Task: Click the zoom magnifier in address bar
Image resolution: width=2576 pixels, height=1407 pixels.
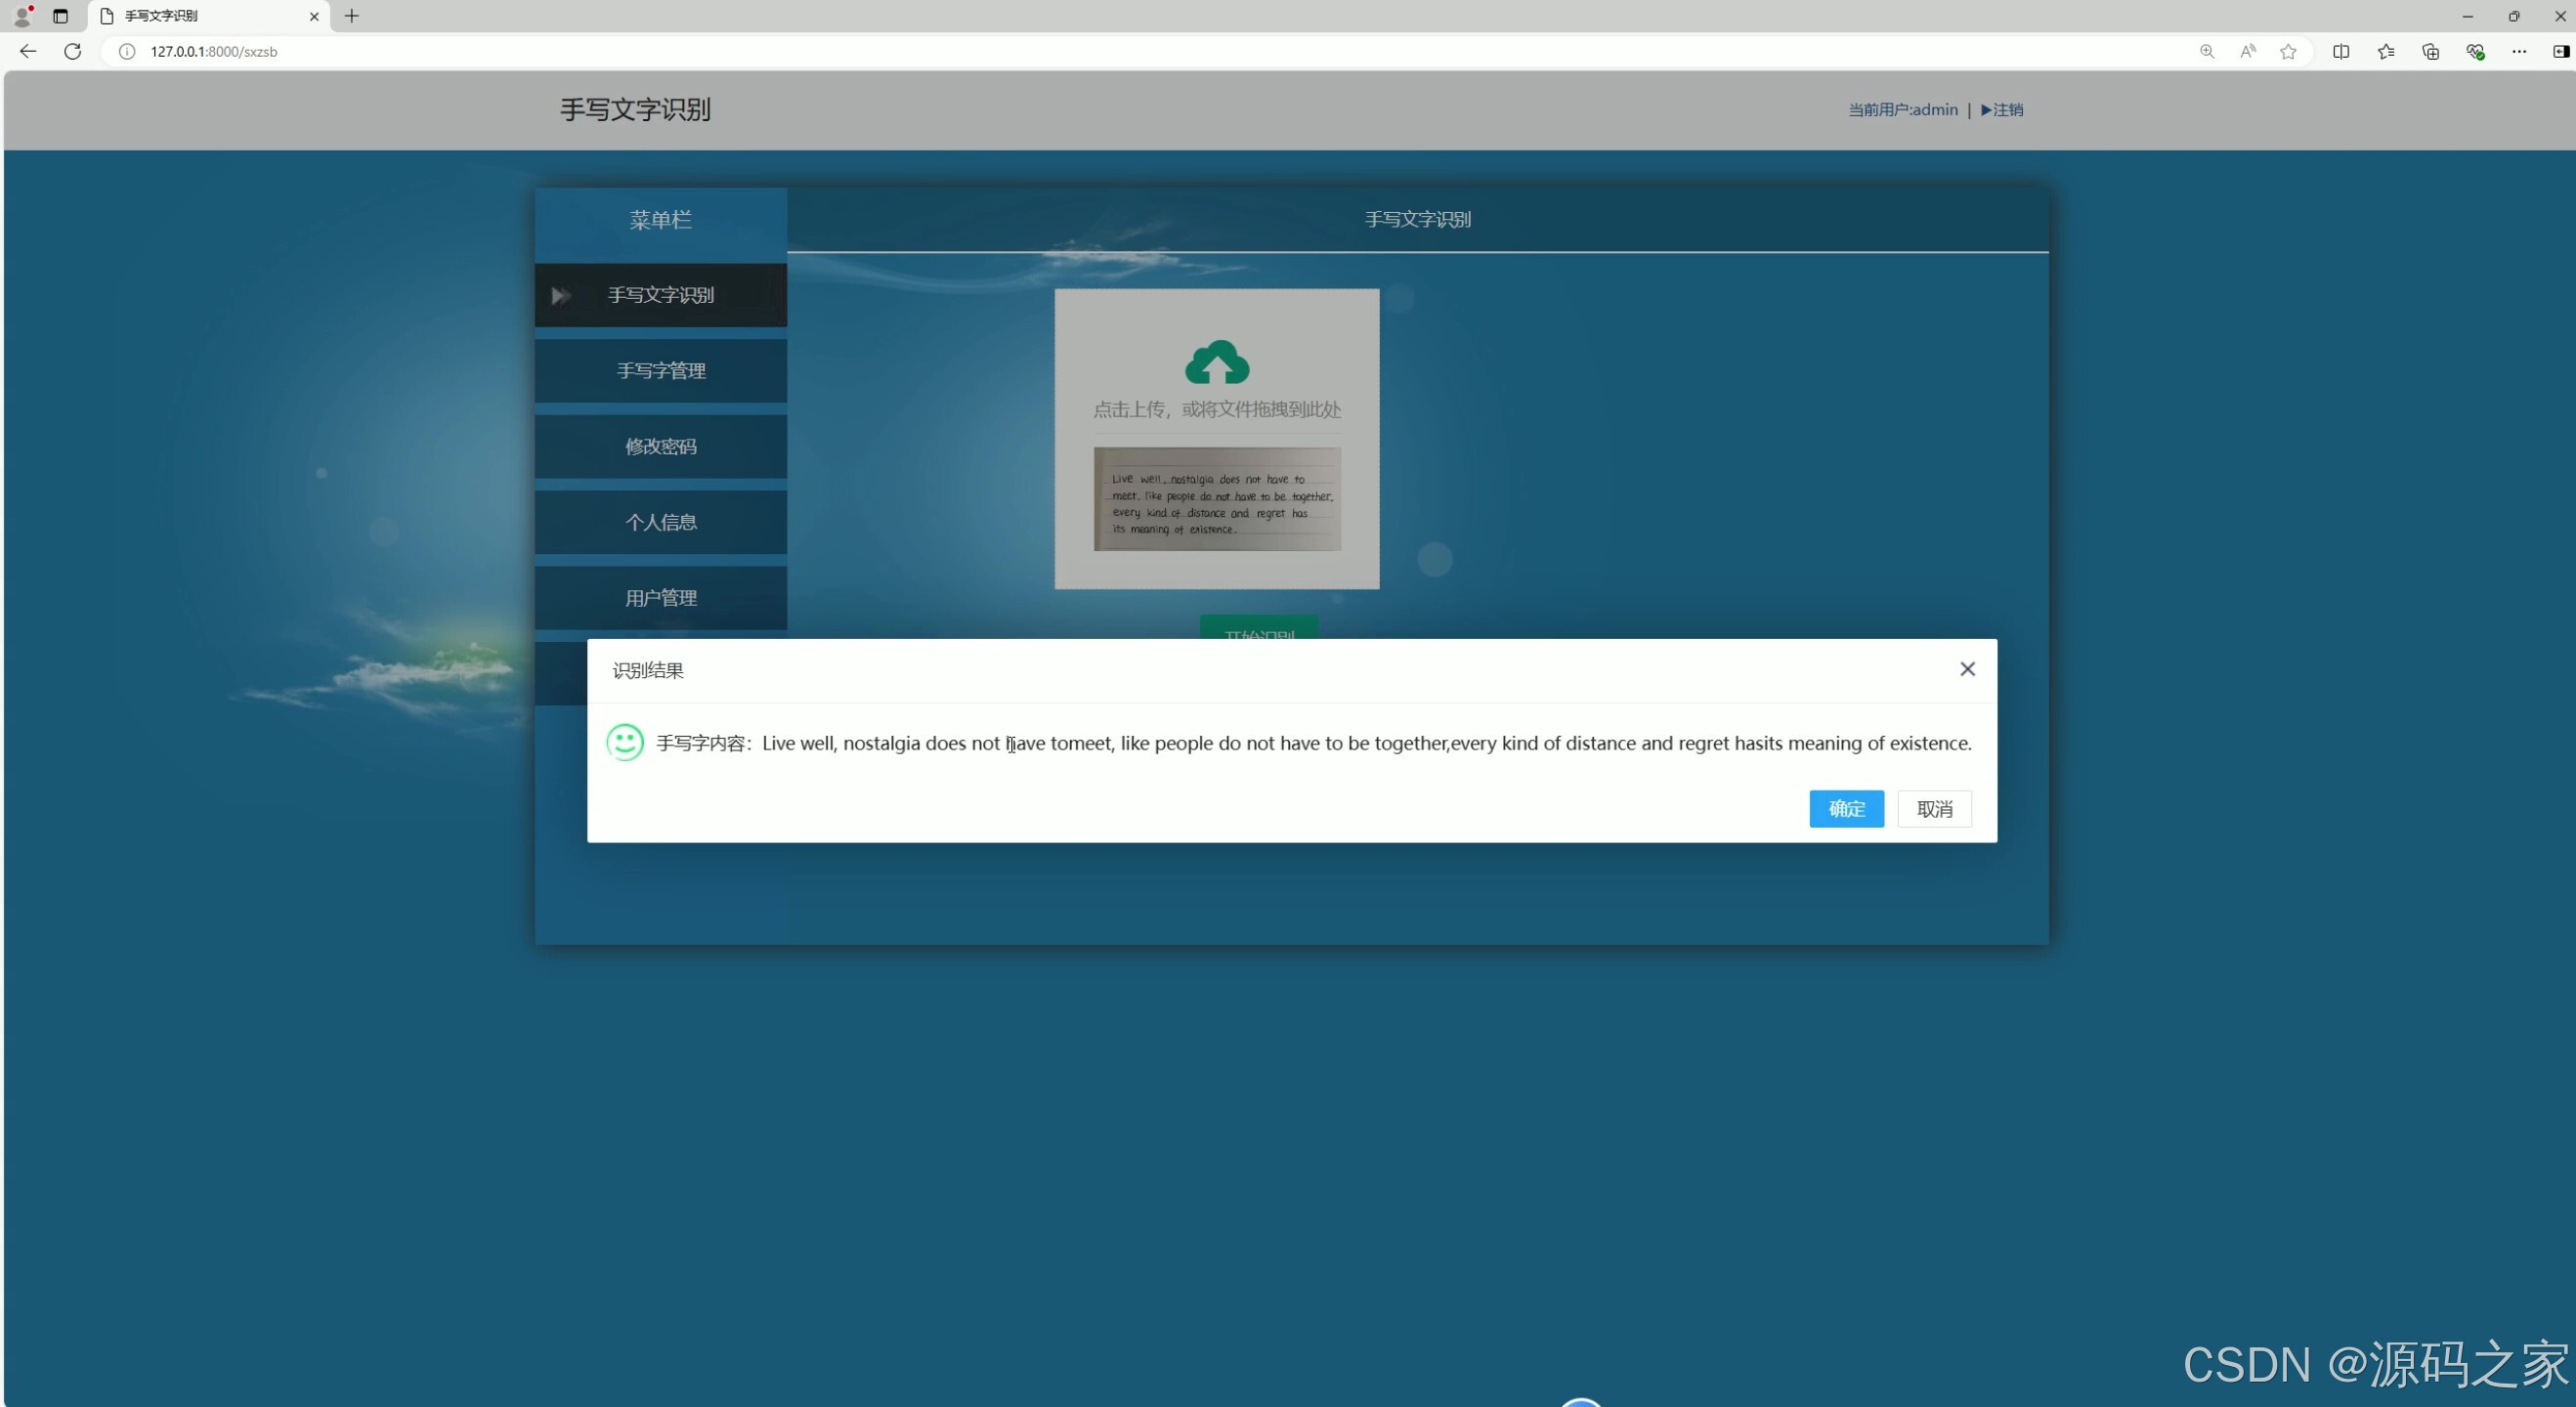Action: [x=2206, y=51]
